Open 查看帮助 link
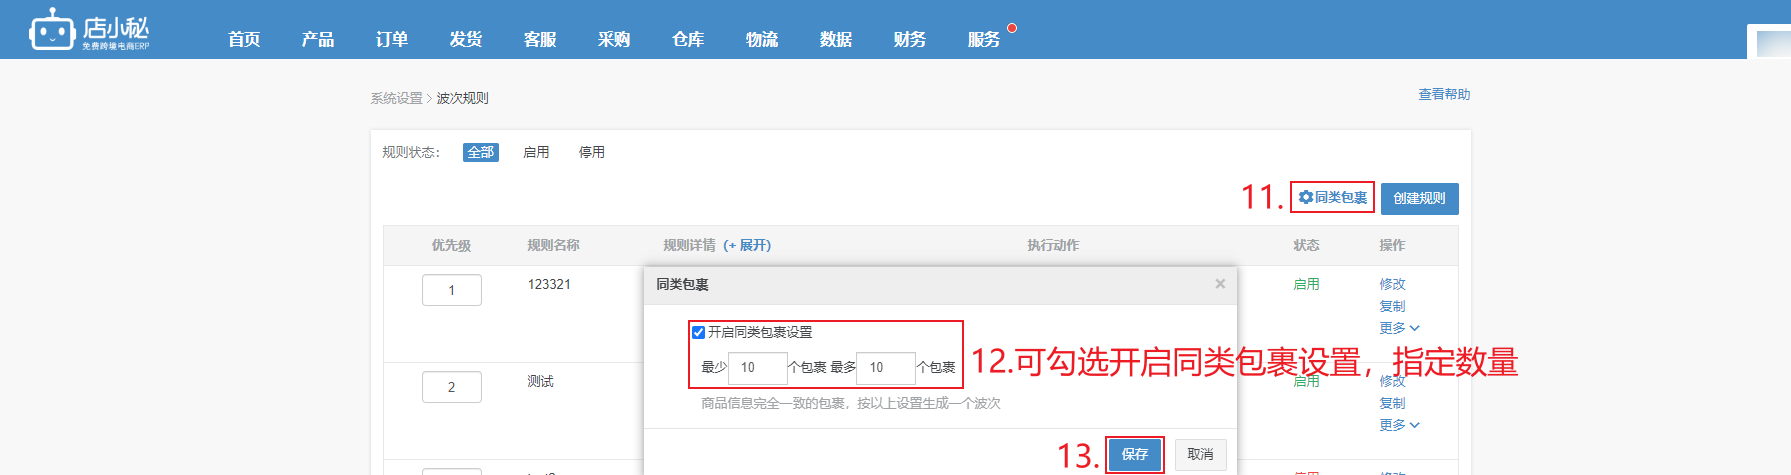Screen dimensions: 1791x475 coord(1444,94)
